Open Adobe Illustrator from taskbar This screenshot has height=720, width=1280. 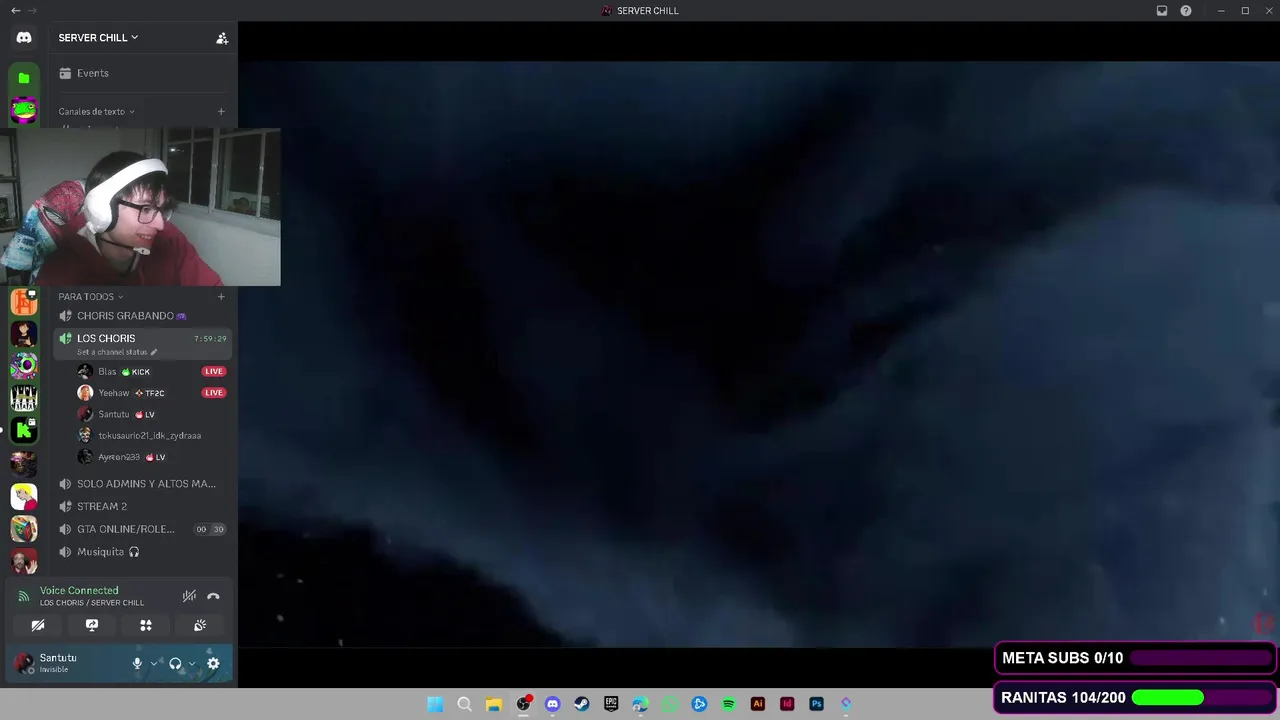(x=758, y=704)
